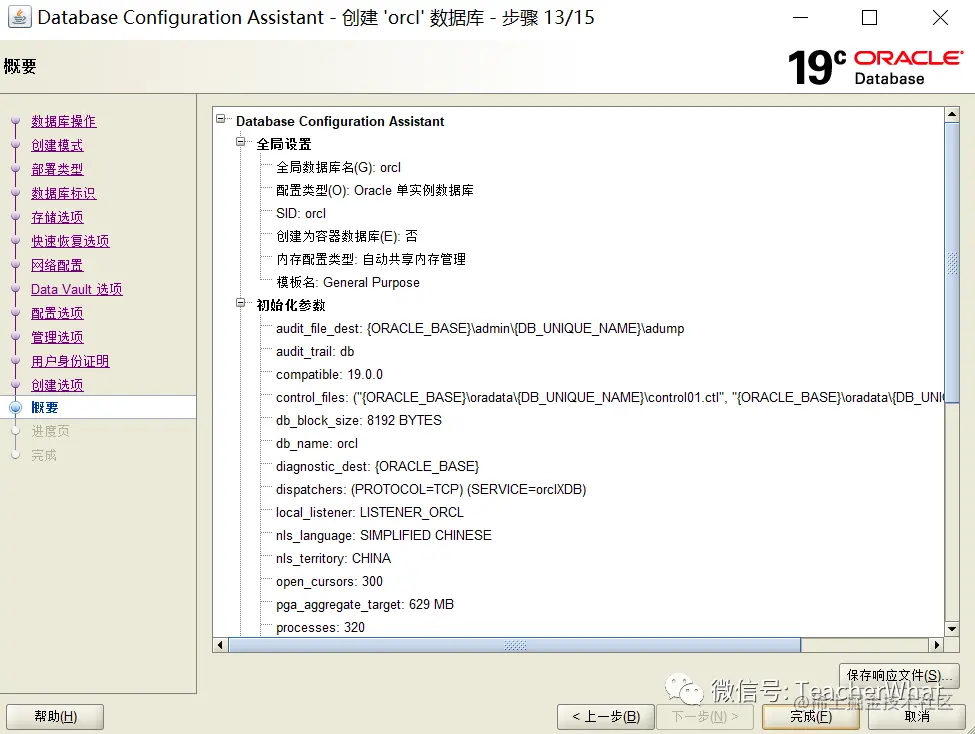
Task: Select the audit_trail: db row
Action: pos(315,351)
